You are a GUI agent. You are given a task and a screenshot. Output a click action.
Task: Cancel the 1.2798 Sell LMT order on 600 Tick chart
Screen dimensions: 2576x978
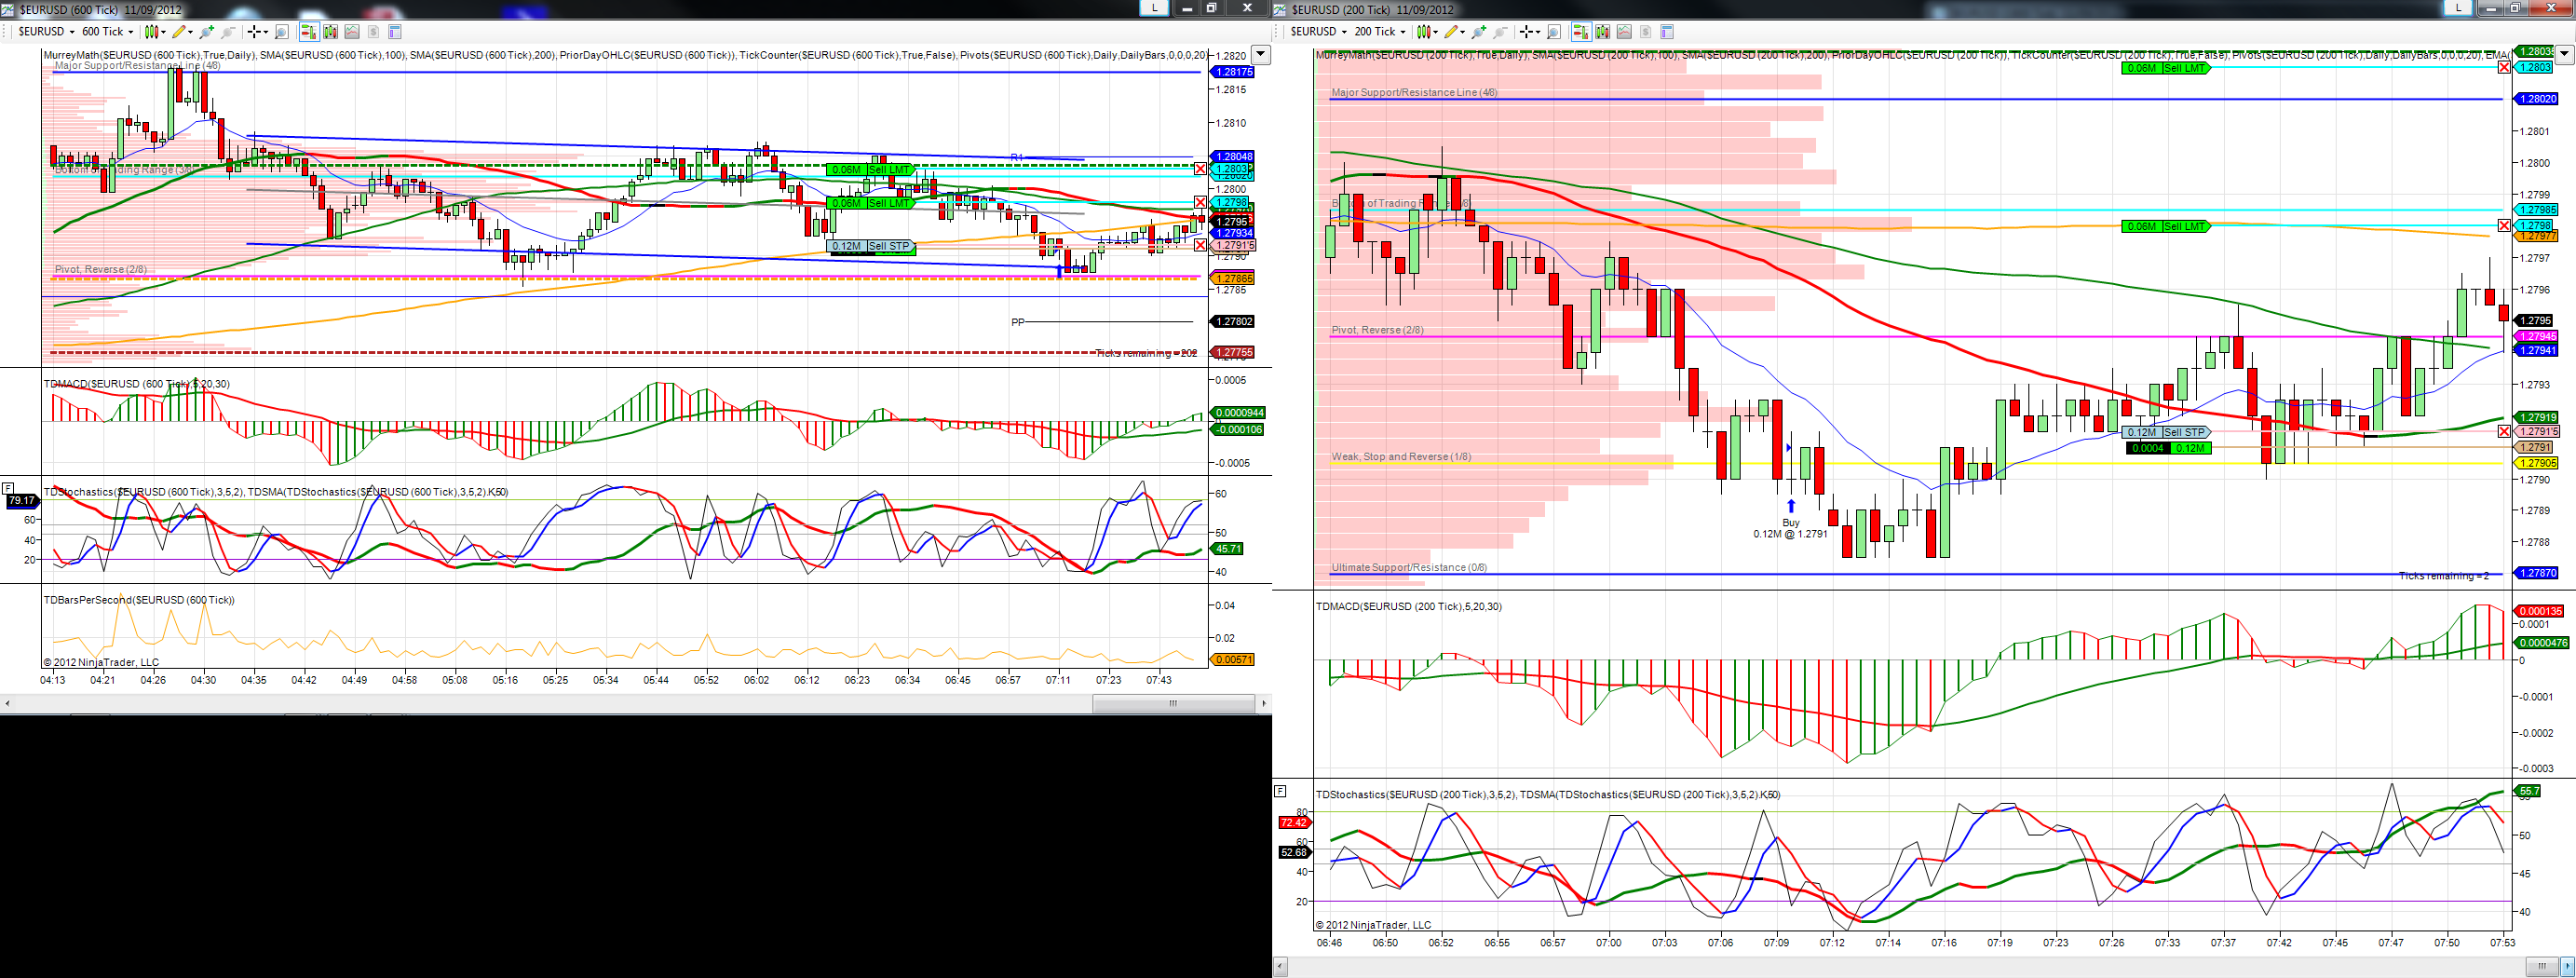tap(1200, 202)
